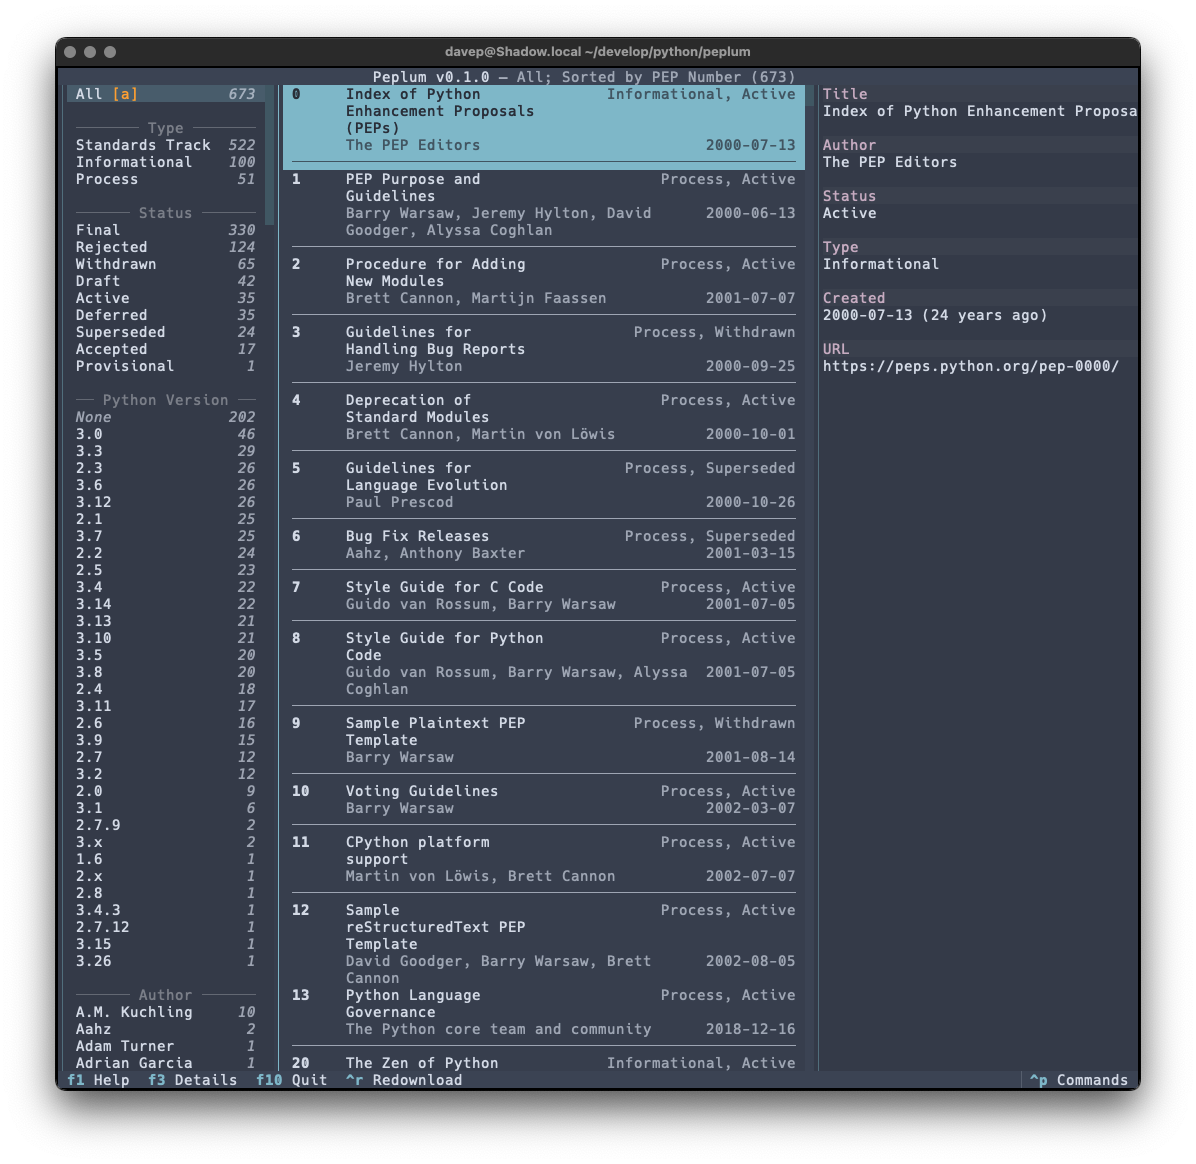The width and height of the screenshot is (1196, 1164).
Task: Click the f1 Help footer shortcut
Action: pyautogui.click(x=98, y=1080)
